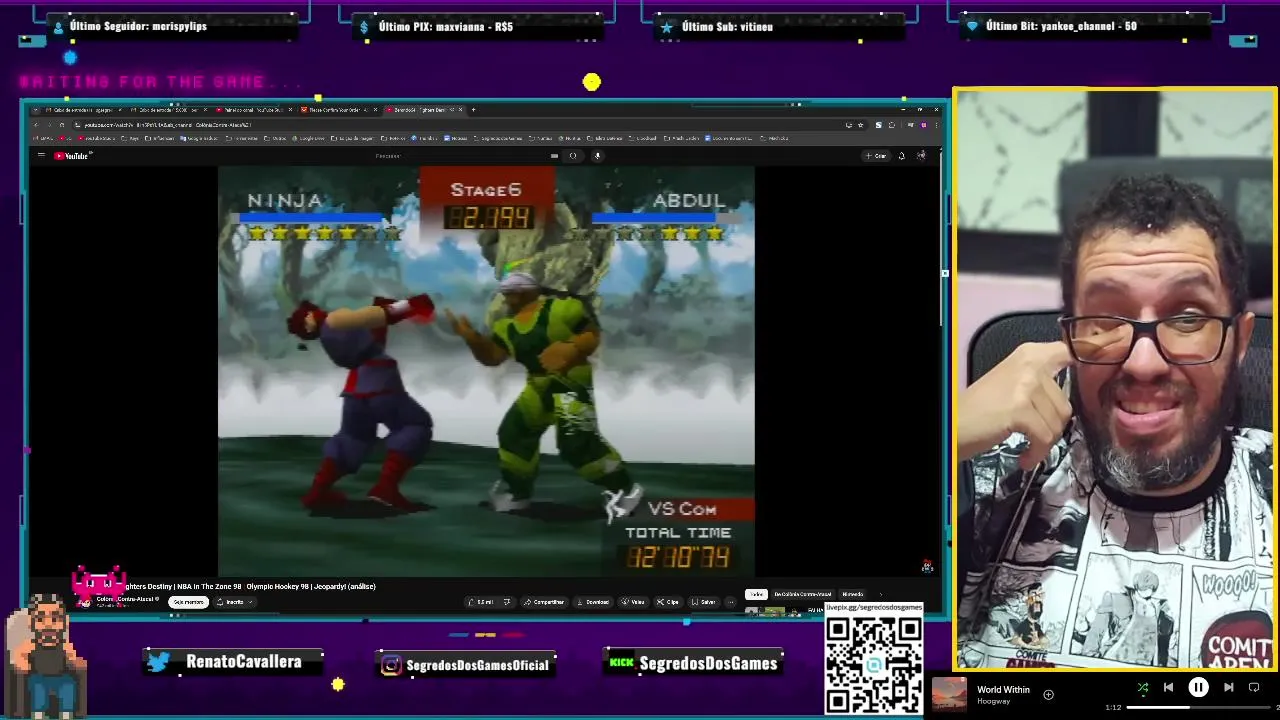Seek the music track progress bar
This screenshot has height=720, width=1280.
click(1200, 708)
